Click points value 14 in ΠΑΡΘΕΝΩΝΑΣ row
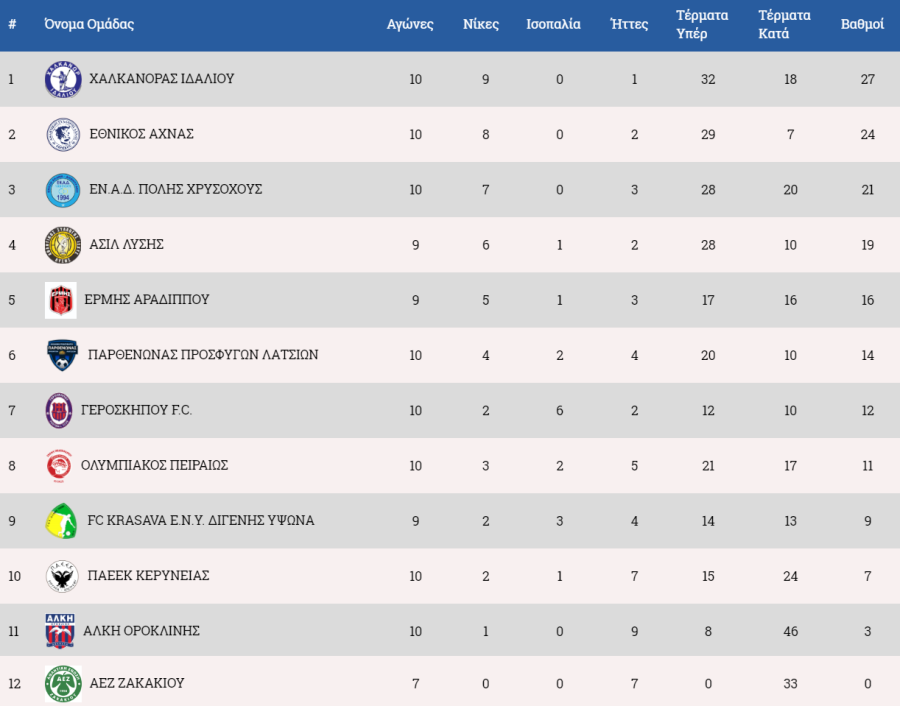This screenshot has width=900, height=706. pyautogui.click(x=867, y=355)
